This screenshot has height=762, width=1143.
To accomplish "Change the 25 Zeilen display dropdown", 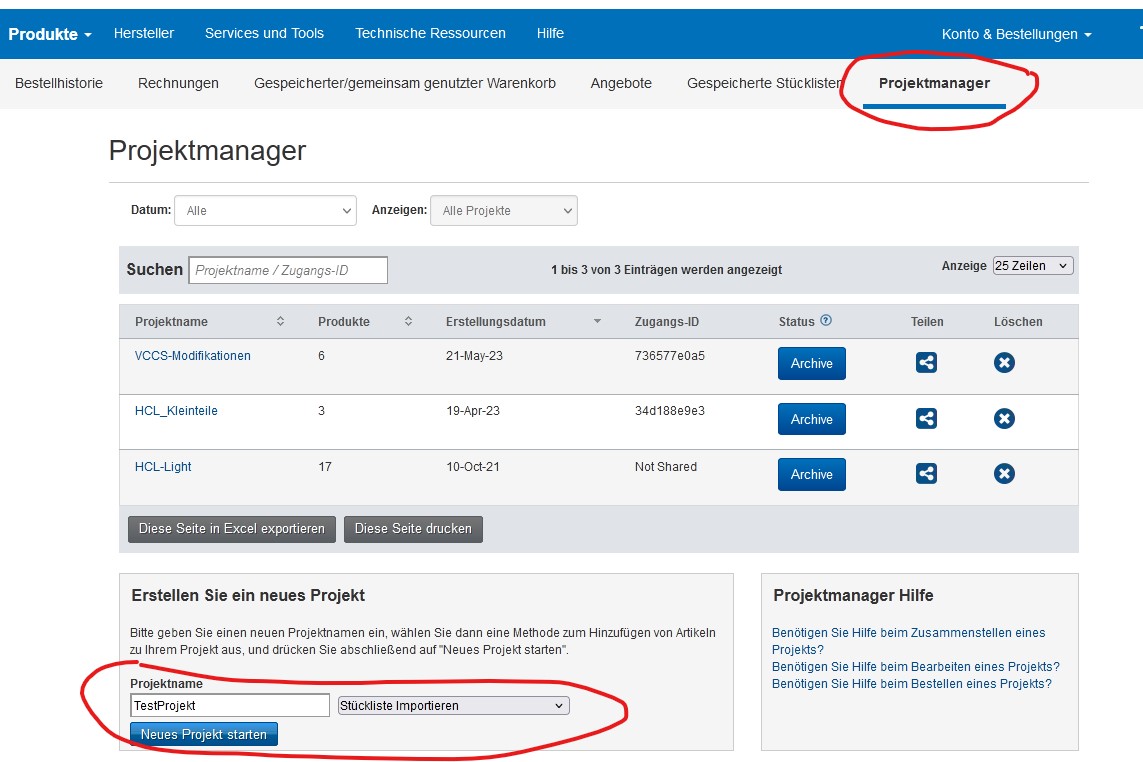I will (x=1032, y=266).
